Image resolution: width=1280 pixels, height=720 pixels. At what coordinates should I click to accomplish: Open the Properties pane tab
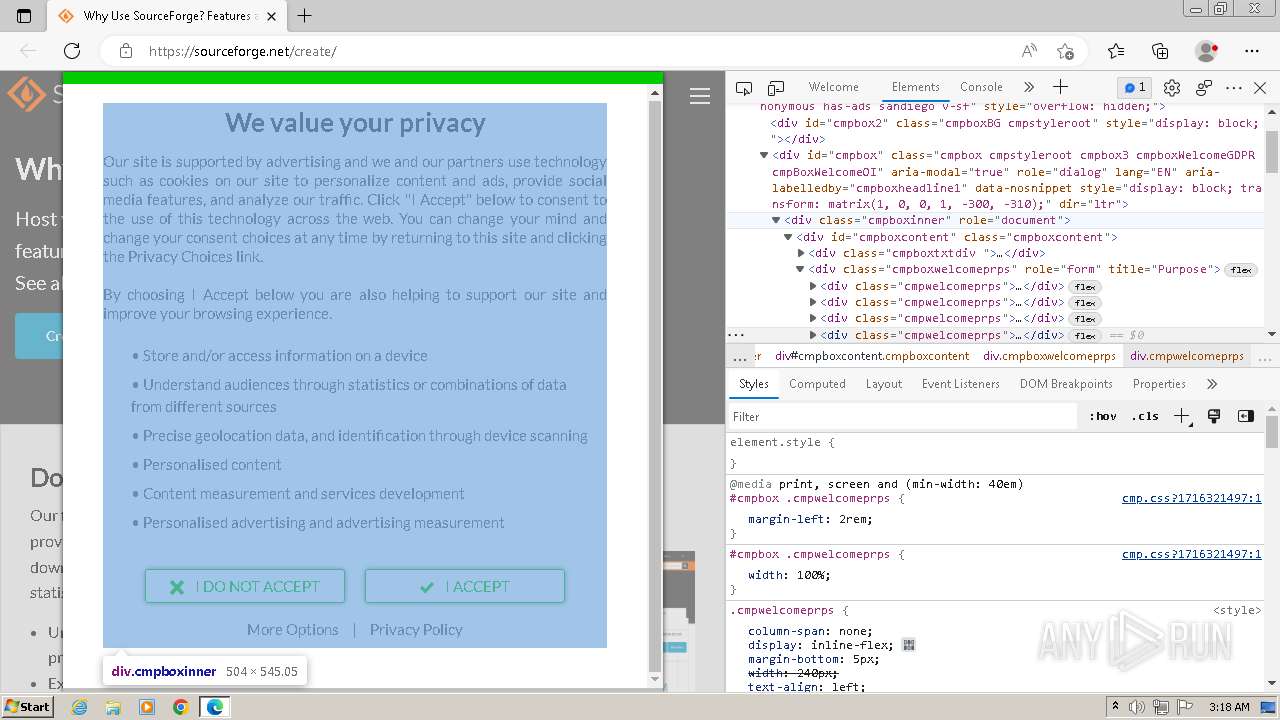point(1159,384)
